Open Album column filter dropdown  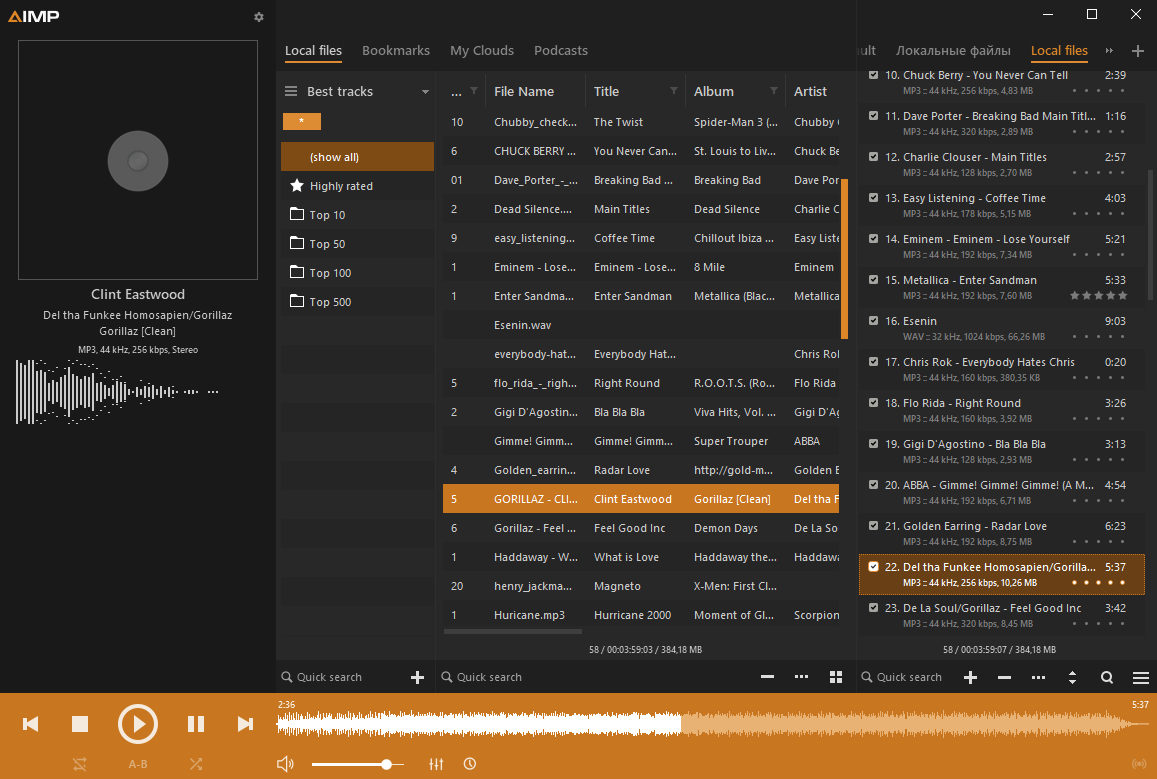[773, 91]
